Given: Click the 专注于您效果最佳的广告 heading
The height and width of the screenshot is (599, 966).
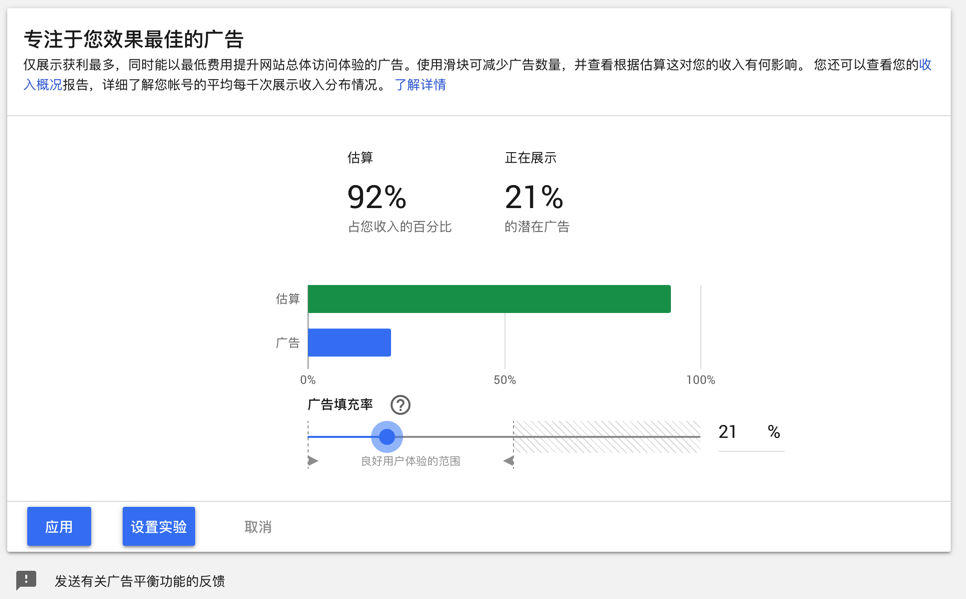Looking at the screenshot, I should [x=134, y=40].
